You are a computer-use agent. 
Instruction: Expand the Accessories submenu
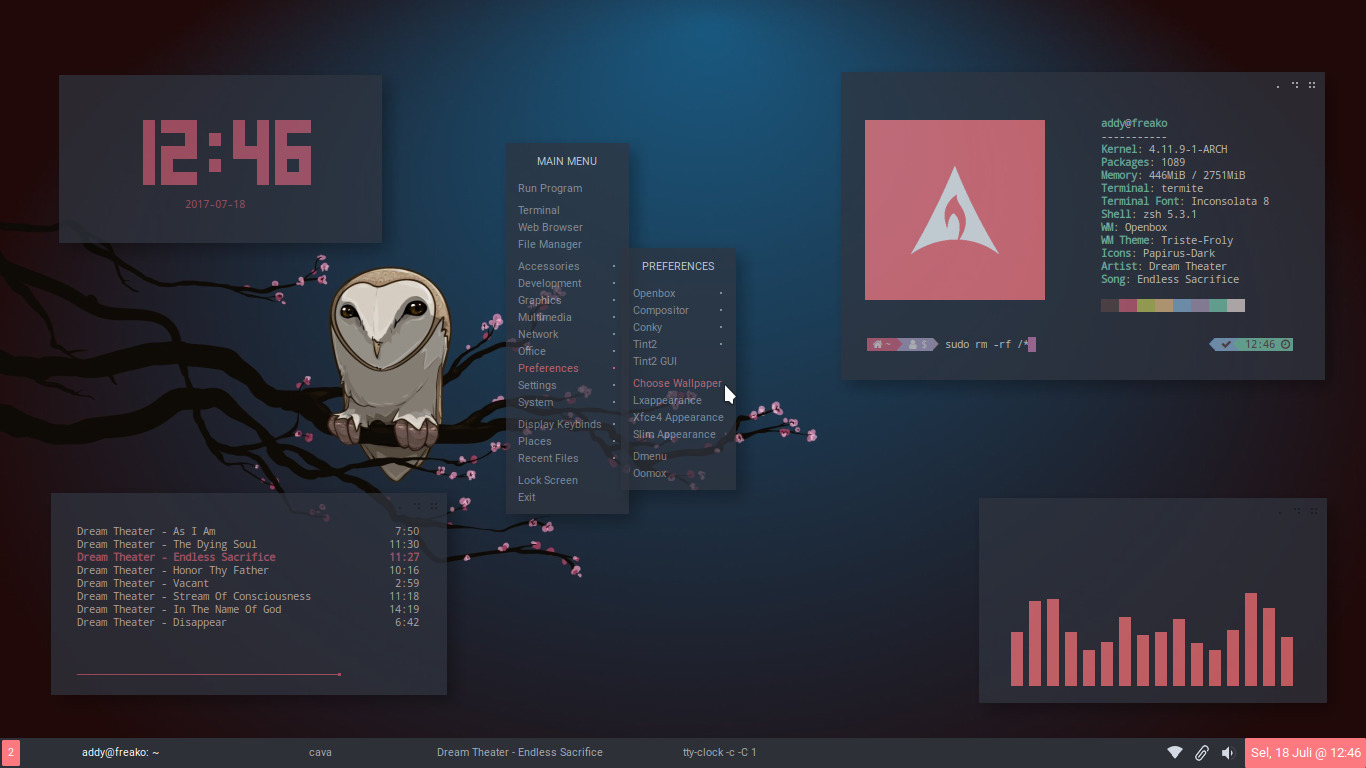pos(567,266)
